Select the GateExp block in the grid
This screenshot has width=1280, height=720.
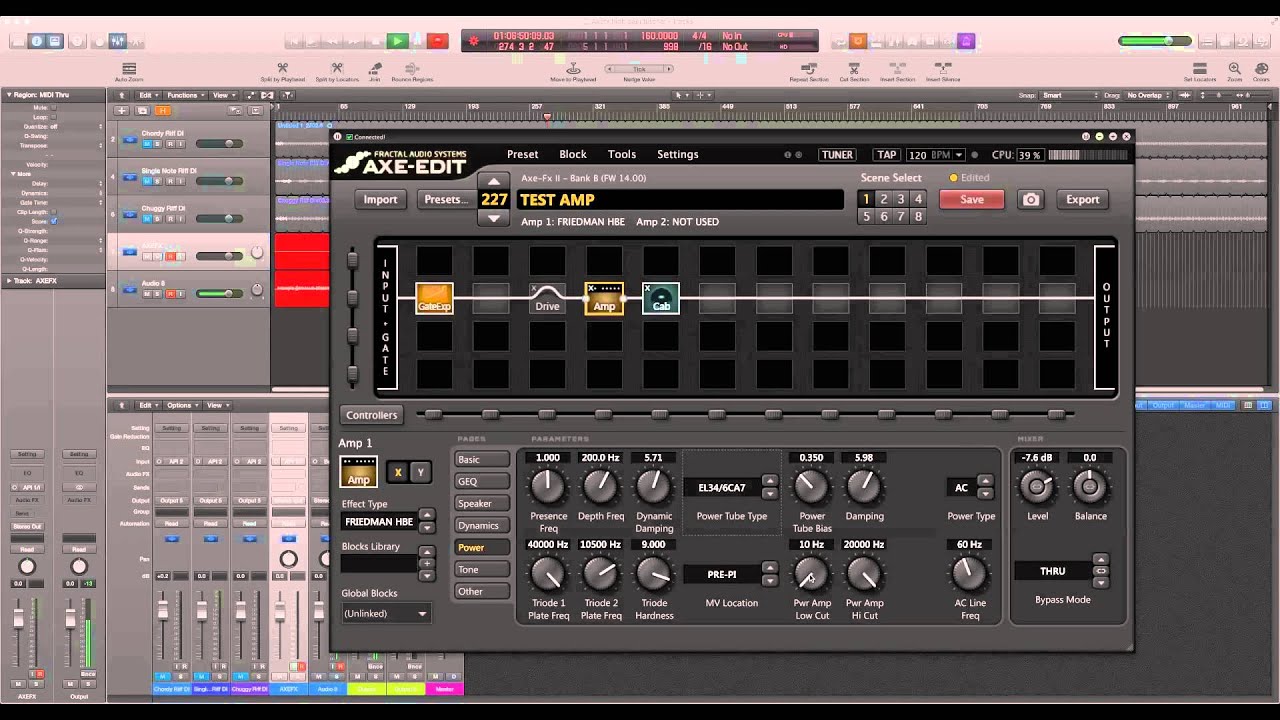tap(434, 298)
